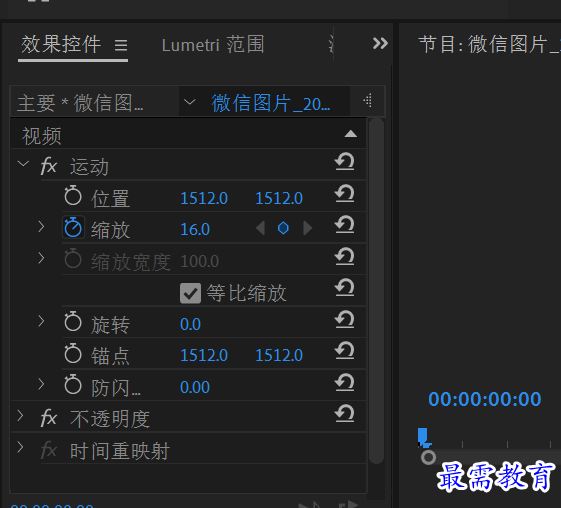Select the 主要 * 微信图 master clip tab
This screenshot has height=508, width=561.
[x=81, y=103]
